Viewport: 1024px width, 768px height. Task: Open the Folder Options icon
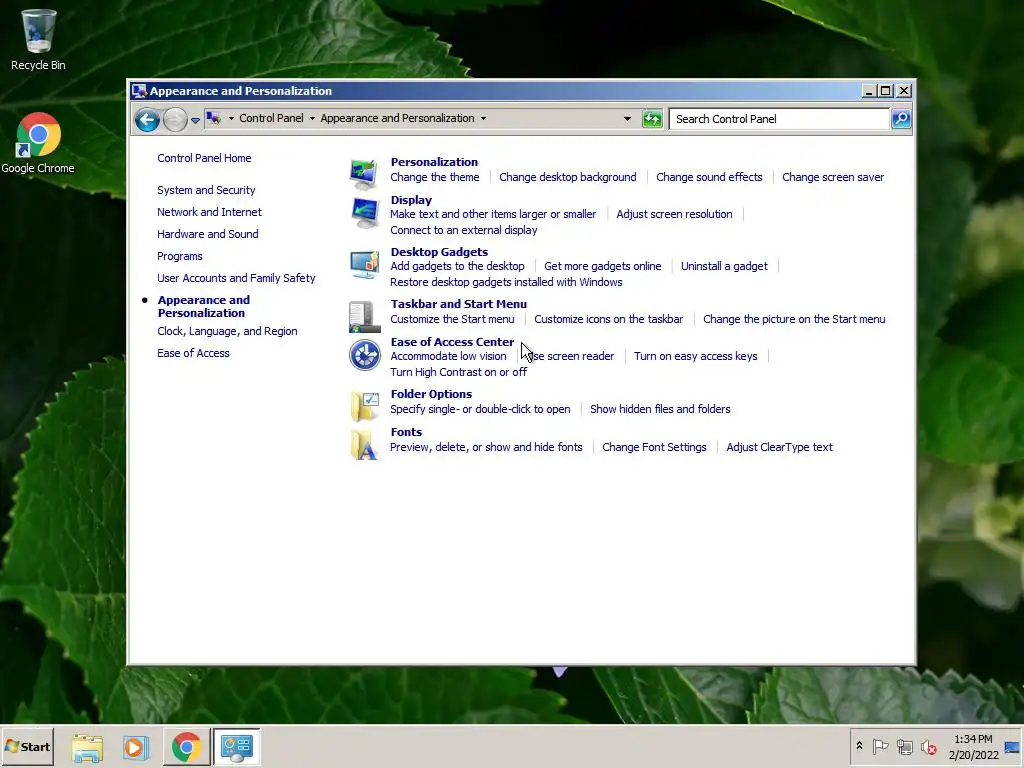pyautogui.click(x=364, y=406)
